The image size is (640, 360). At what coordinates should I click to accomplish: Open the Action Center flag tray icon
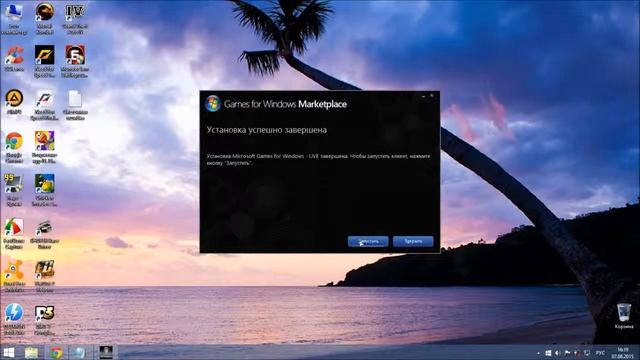pyautogui.click(x=567, y=353)
